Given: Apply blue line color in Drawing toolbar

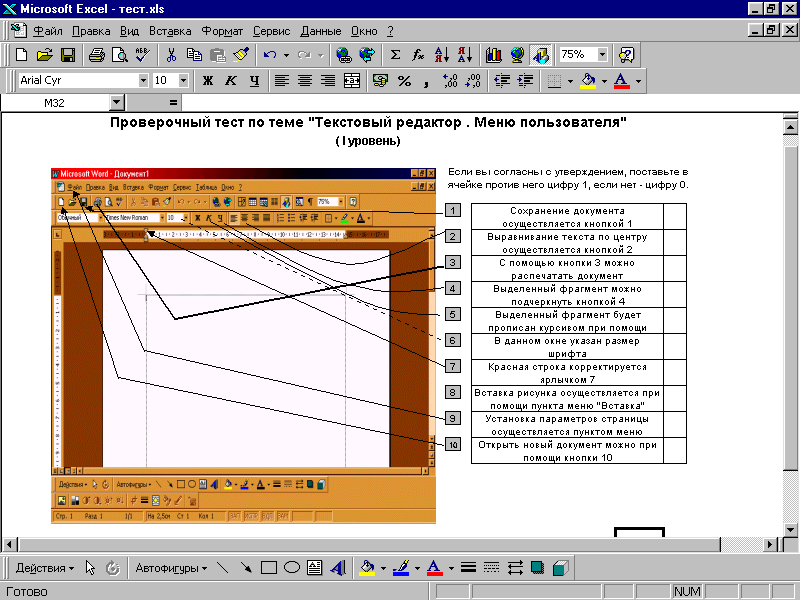Looking at the screenshot, I should click(x=402, y=568).
